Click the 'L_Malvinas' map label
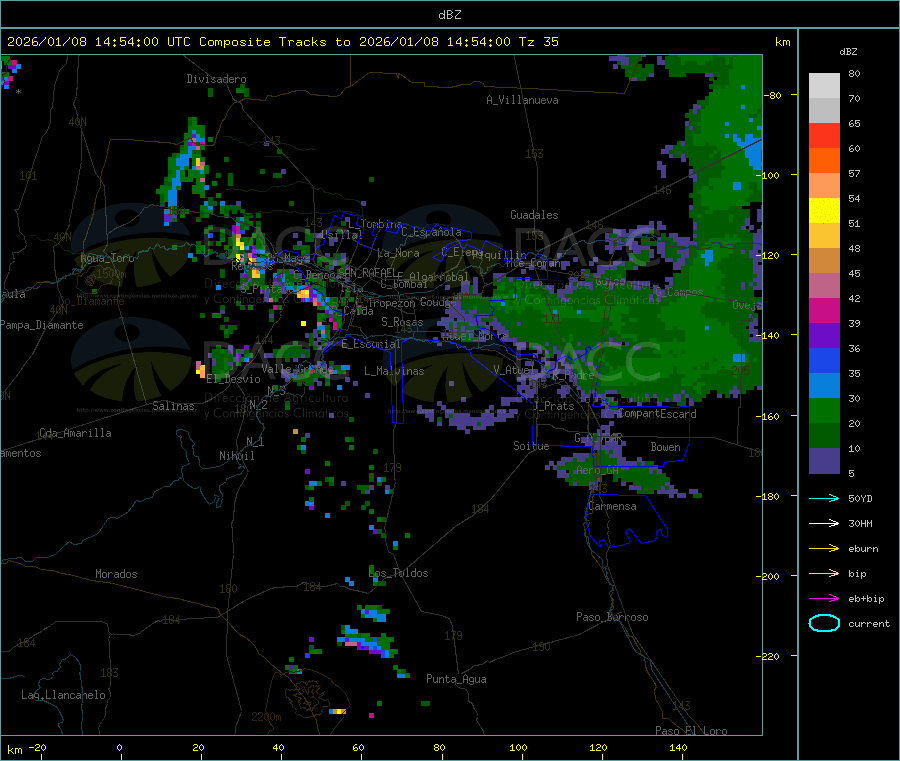This screenshot has height=761, width=900. pos(394,371)
